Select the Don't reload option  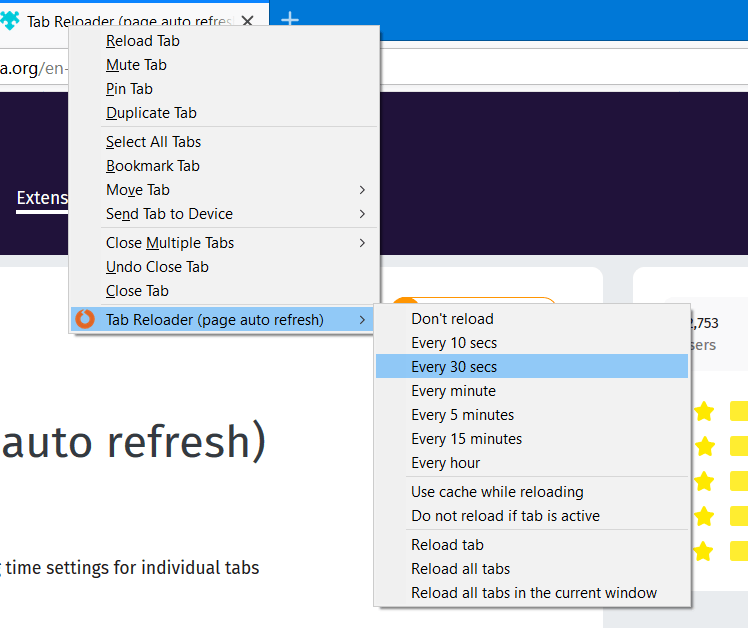click(x=452, y=319)
